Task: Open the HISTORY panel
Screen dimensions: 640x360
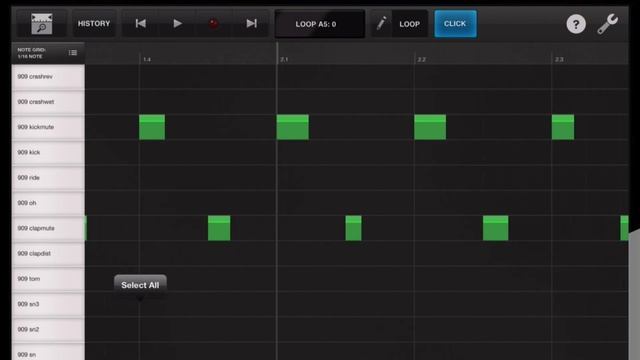Action: [94, 24]
